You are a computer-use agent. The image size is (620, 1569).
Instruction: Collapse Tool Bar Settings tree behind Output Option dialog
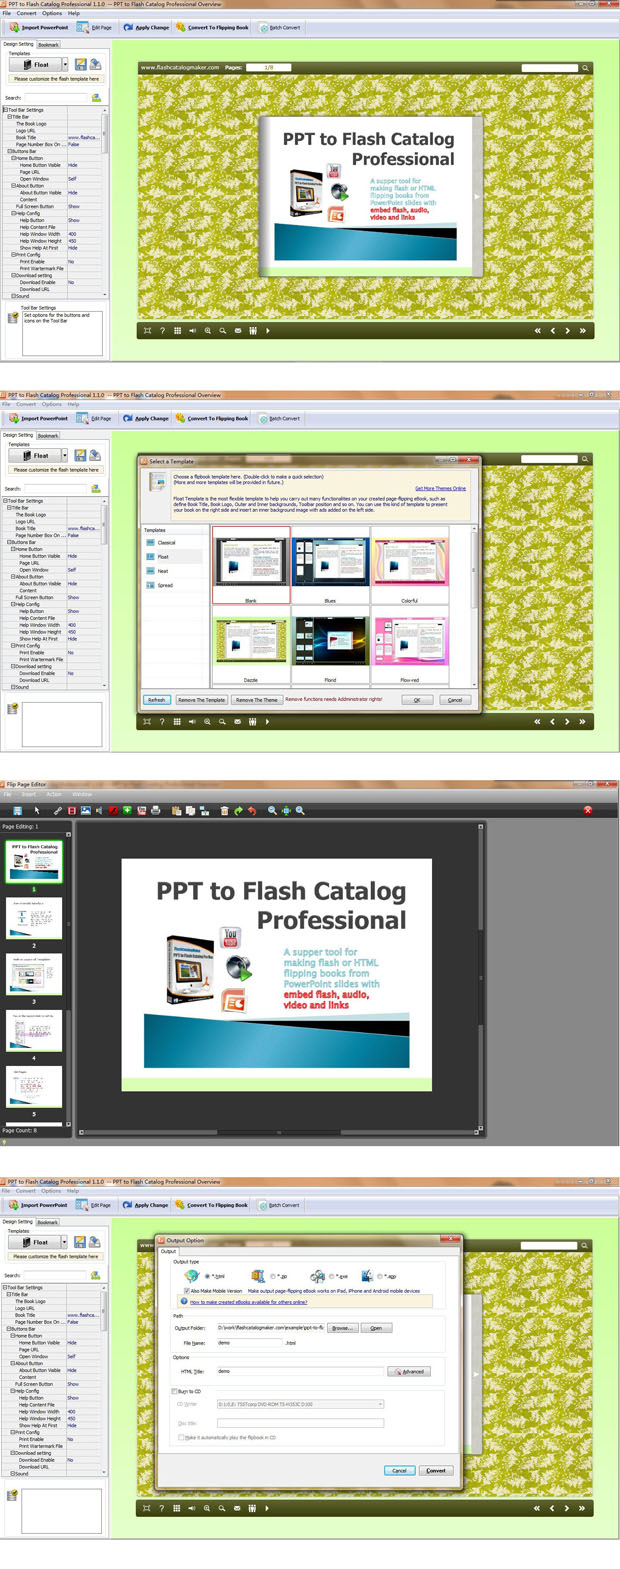pyautogui.click(x=4, y=1287)
